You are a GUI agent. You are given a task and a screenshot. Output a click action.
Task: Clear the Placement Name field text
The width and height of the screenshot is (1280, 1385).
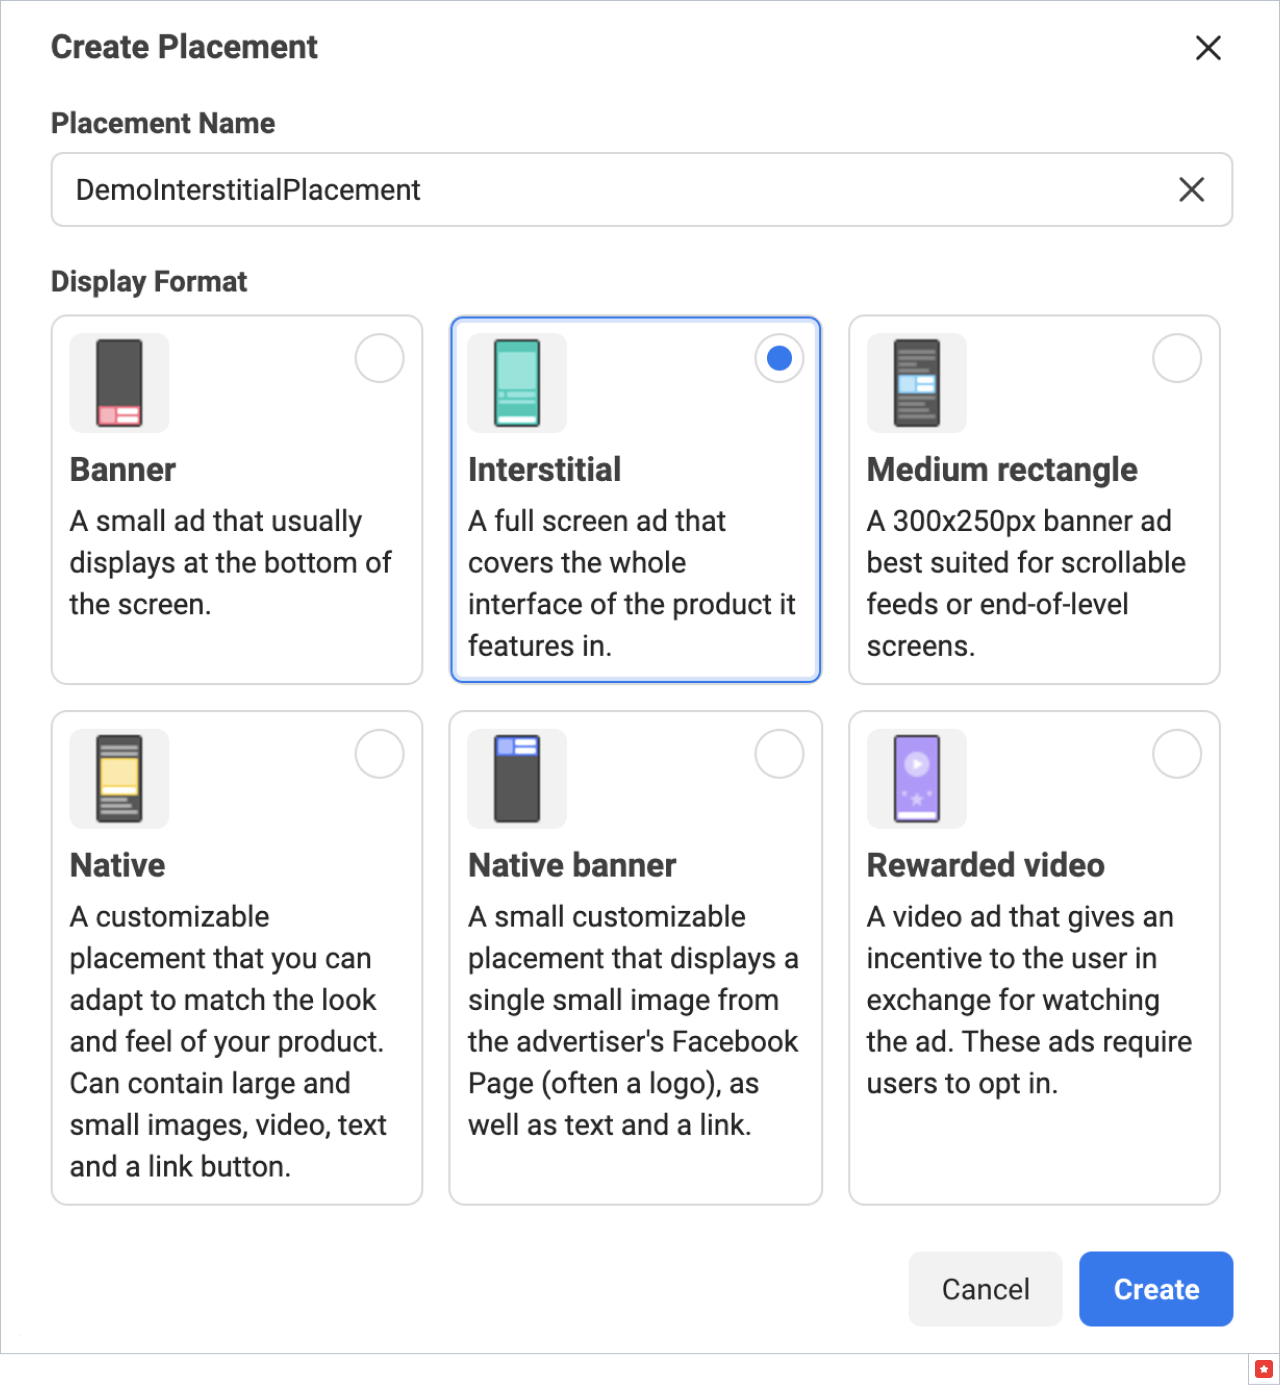pos(1191,190)
